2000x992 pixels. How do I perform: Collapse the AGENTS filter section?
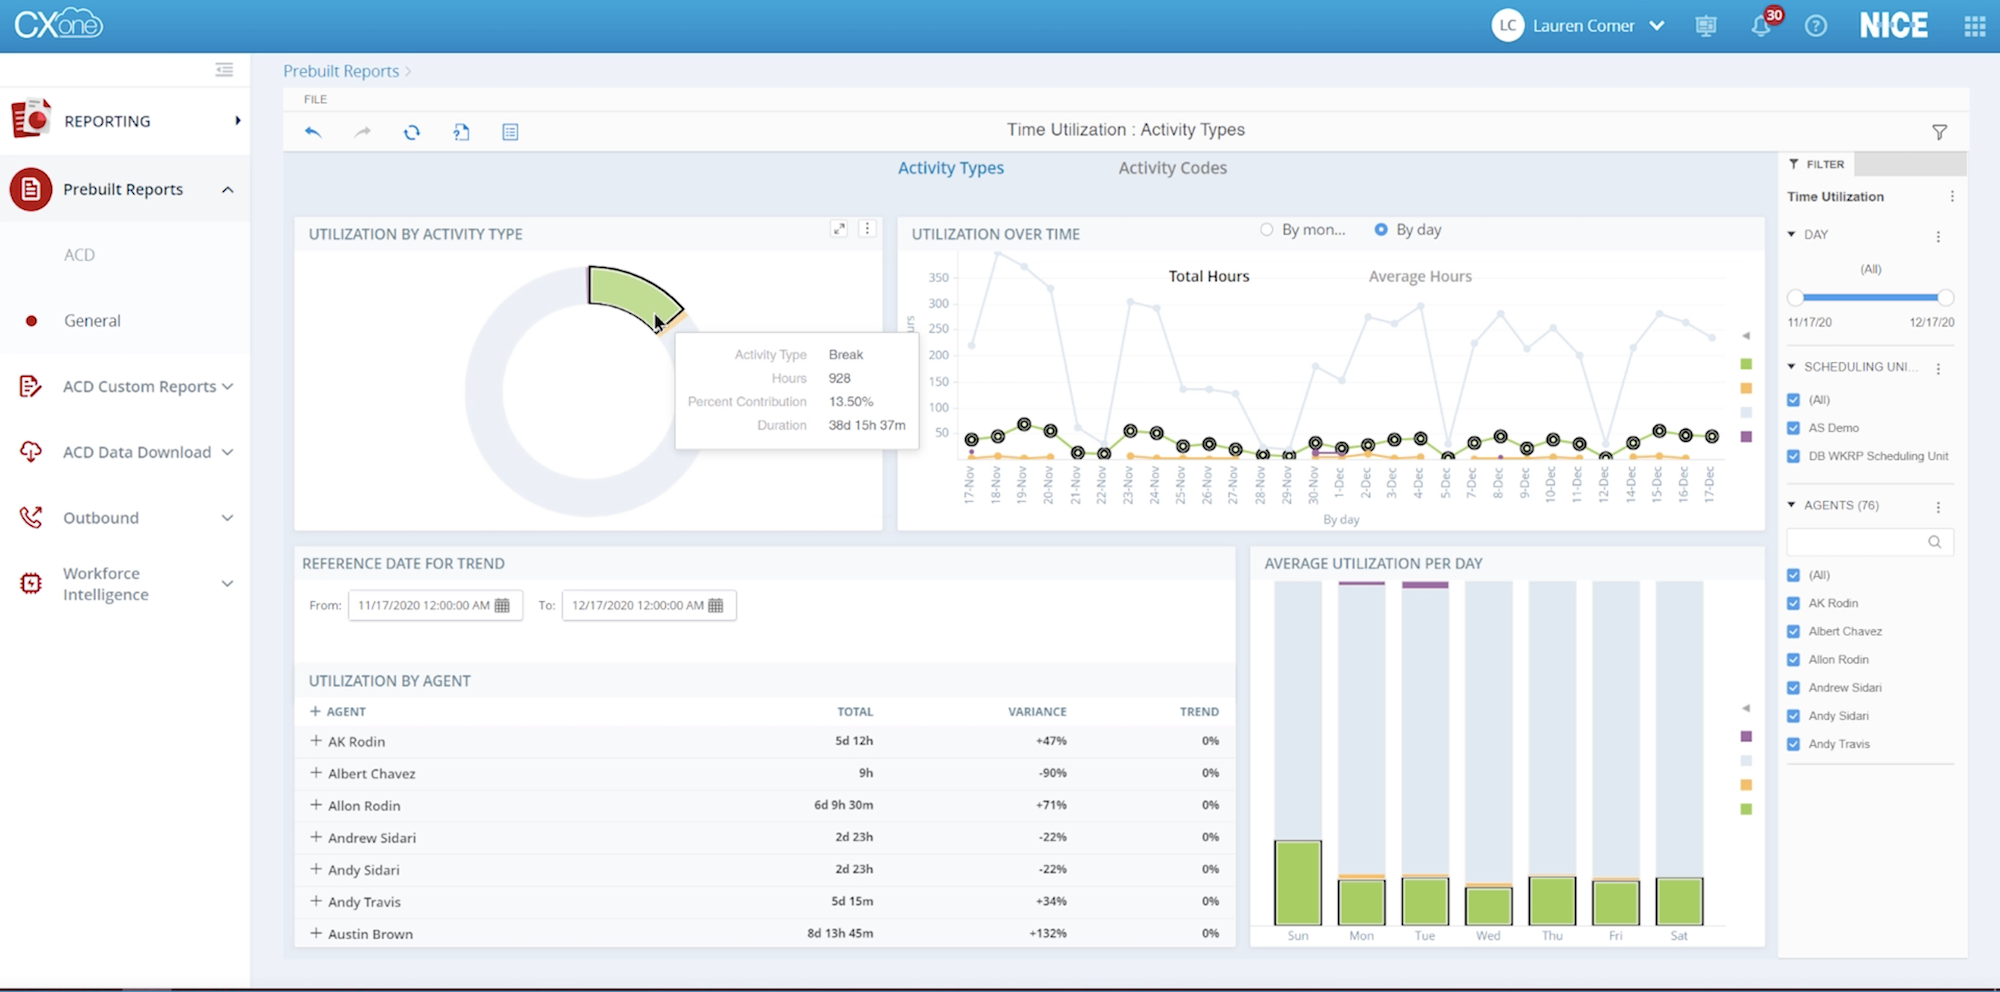pos(1792,505)
